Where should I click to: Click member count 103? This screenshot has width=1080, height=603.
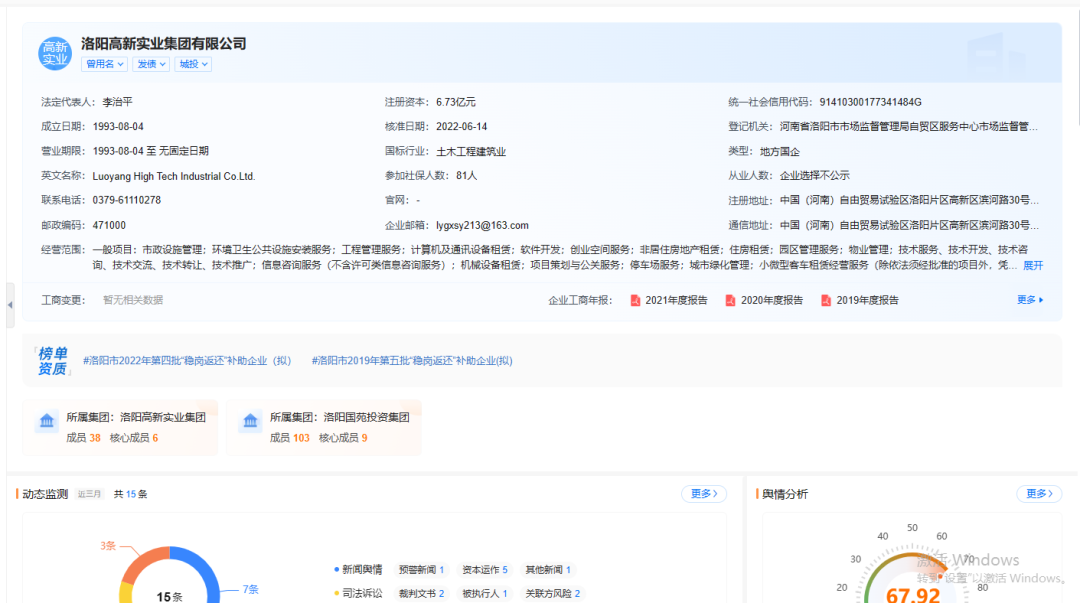(x=301, y=438)
